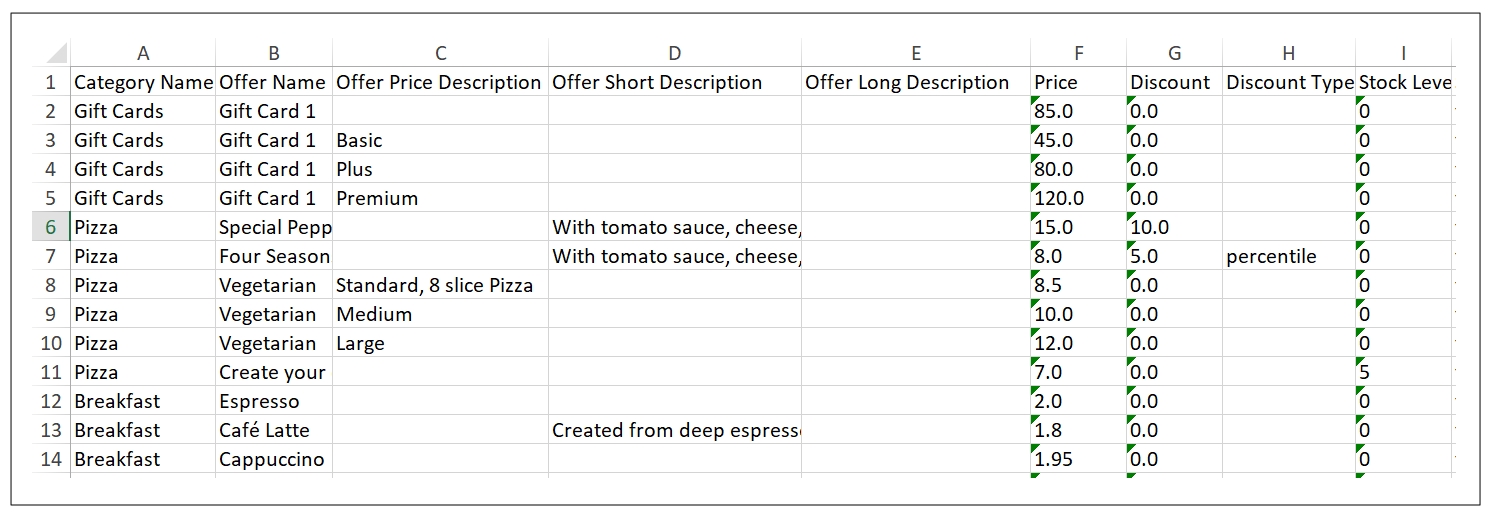This screenshot has width=1493, height=517.
Task: Select the "Espresso" offer cell
Action: coord(273,401)
